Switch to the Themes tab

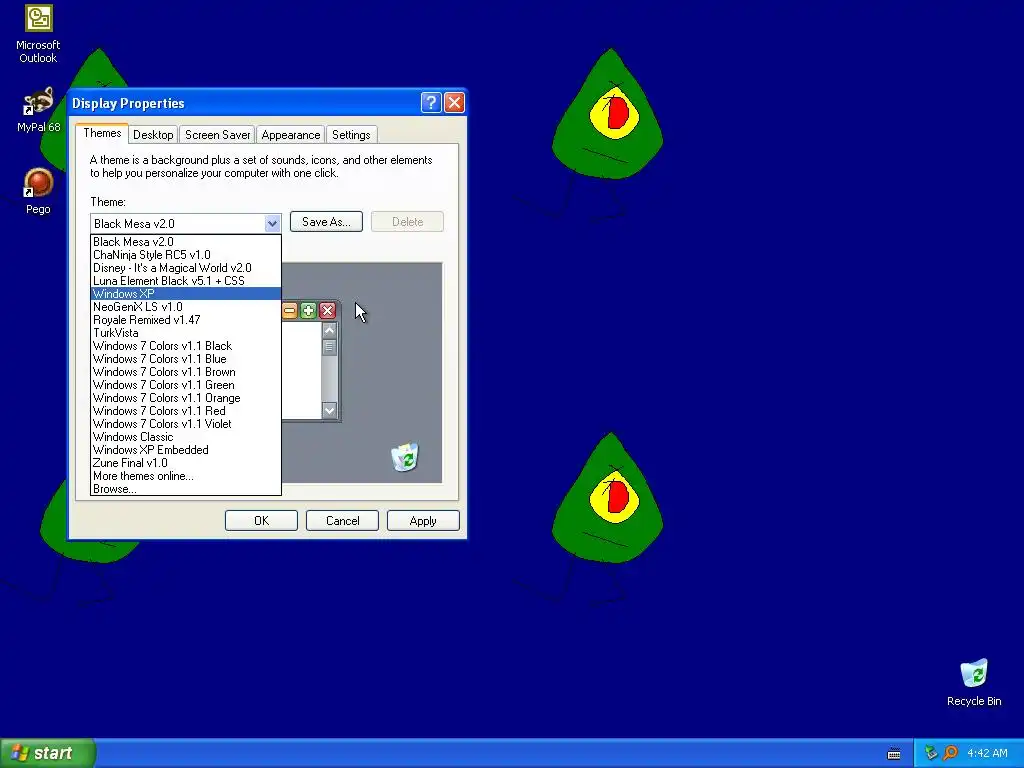coord(102,133)
